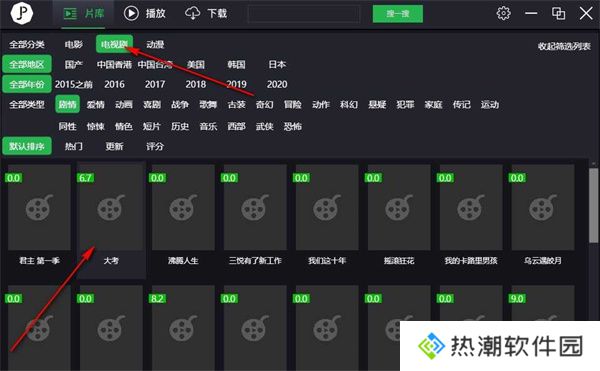600x371 pixels.
Task: Select the 战争 genre filter
Action: point(180,104)
